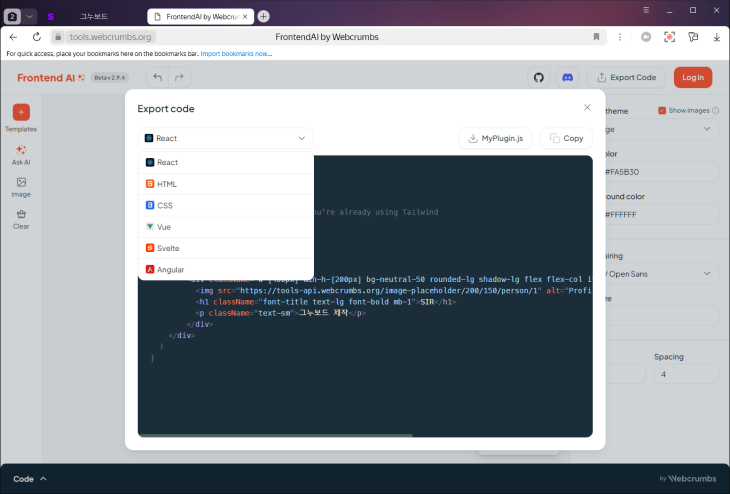This screenshot has width=730, height=494.
Task: Open the downloads arrow icon
Action: 716,37
